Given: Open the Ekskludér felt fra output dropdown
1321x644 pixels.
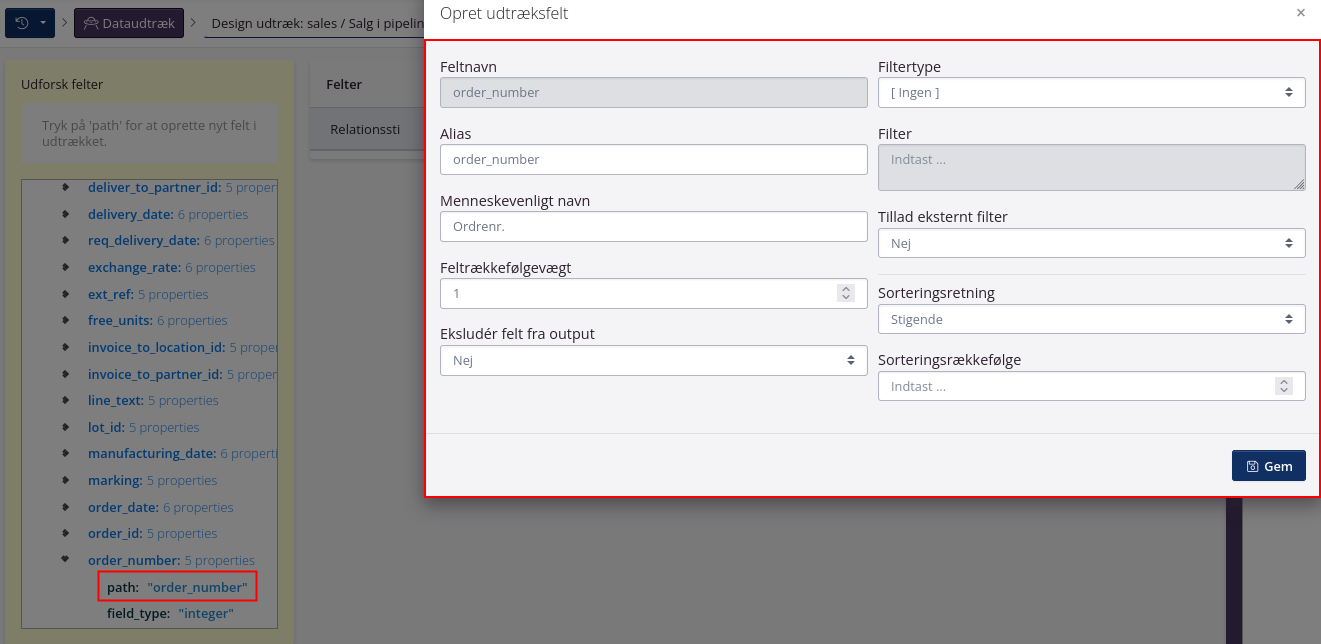Looking at the screenshot, I should click(653, 360).
